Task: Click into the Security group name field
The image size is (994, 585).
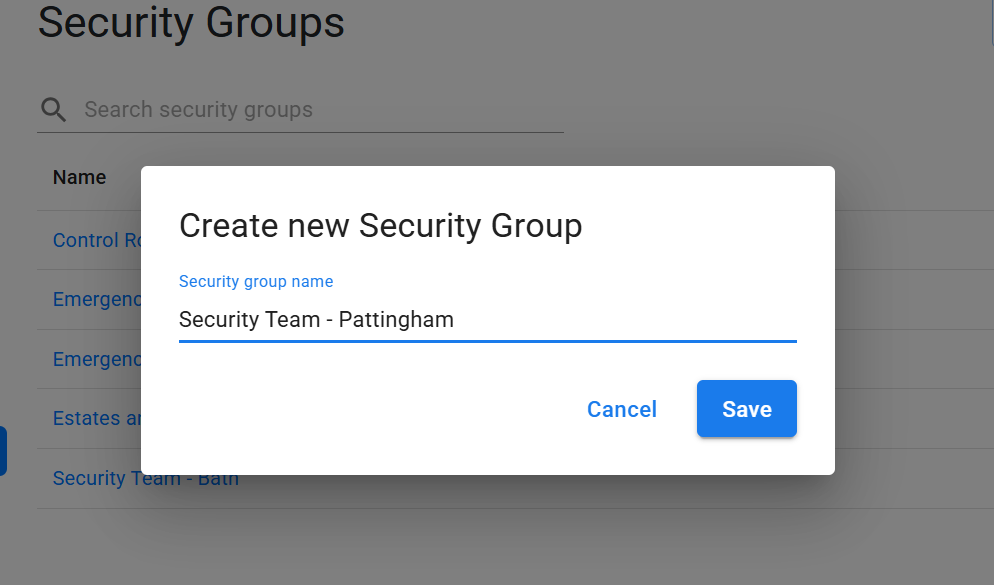Action: 487,320
